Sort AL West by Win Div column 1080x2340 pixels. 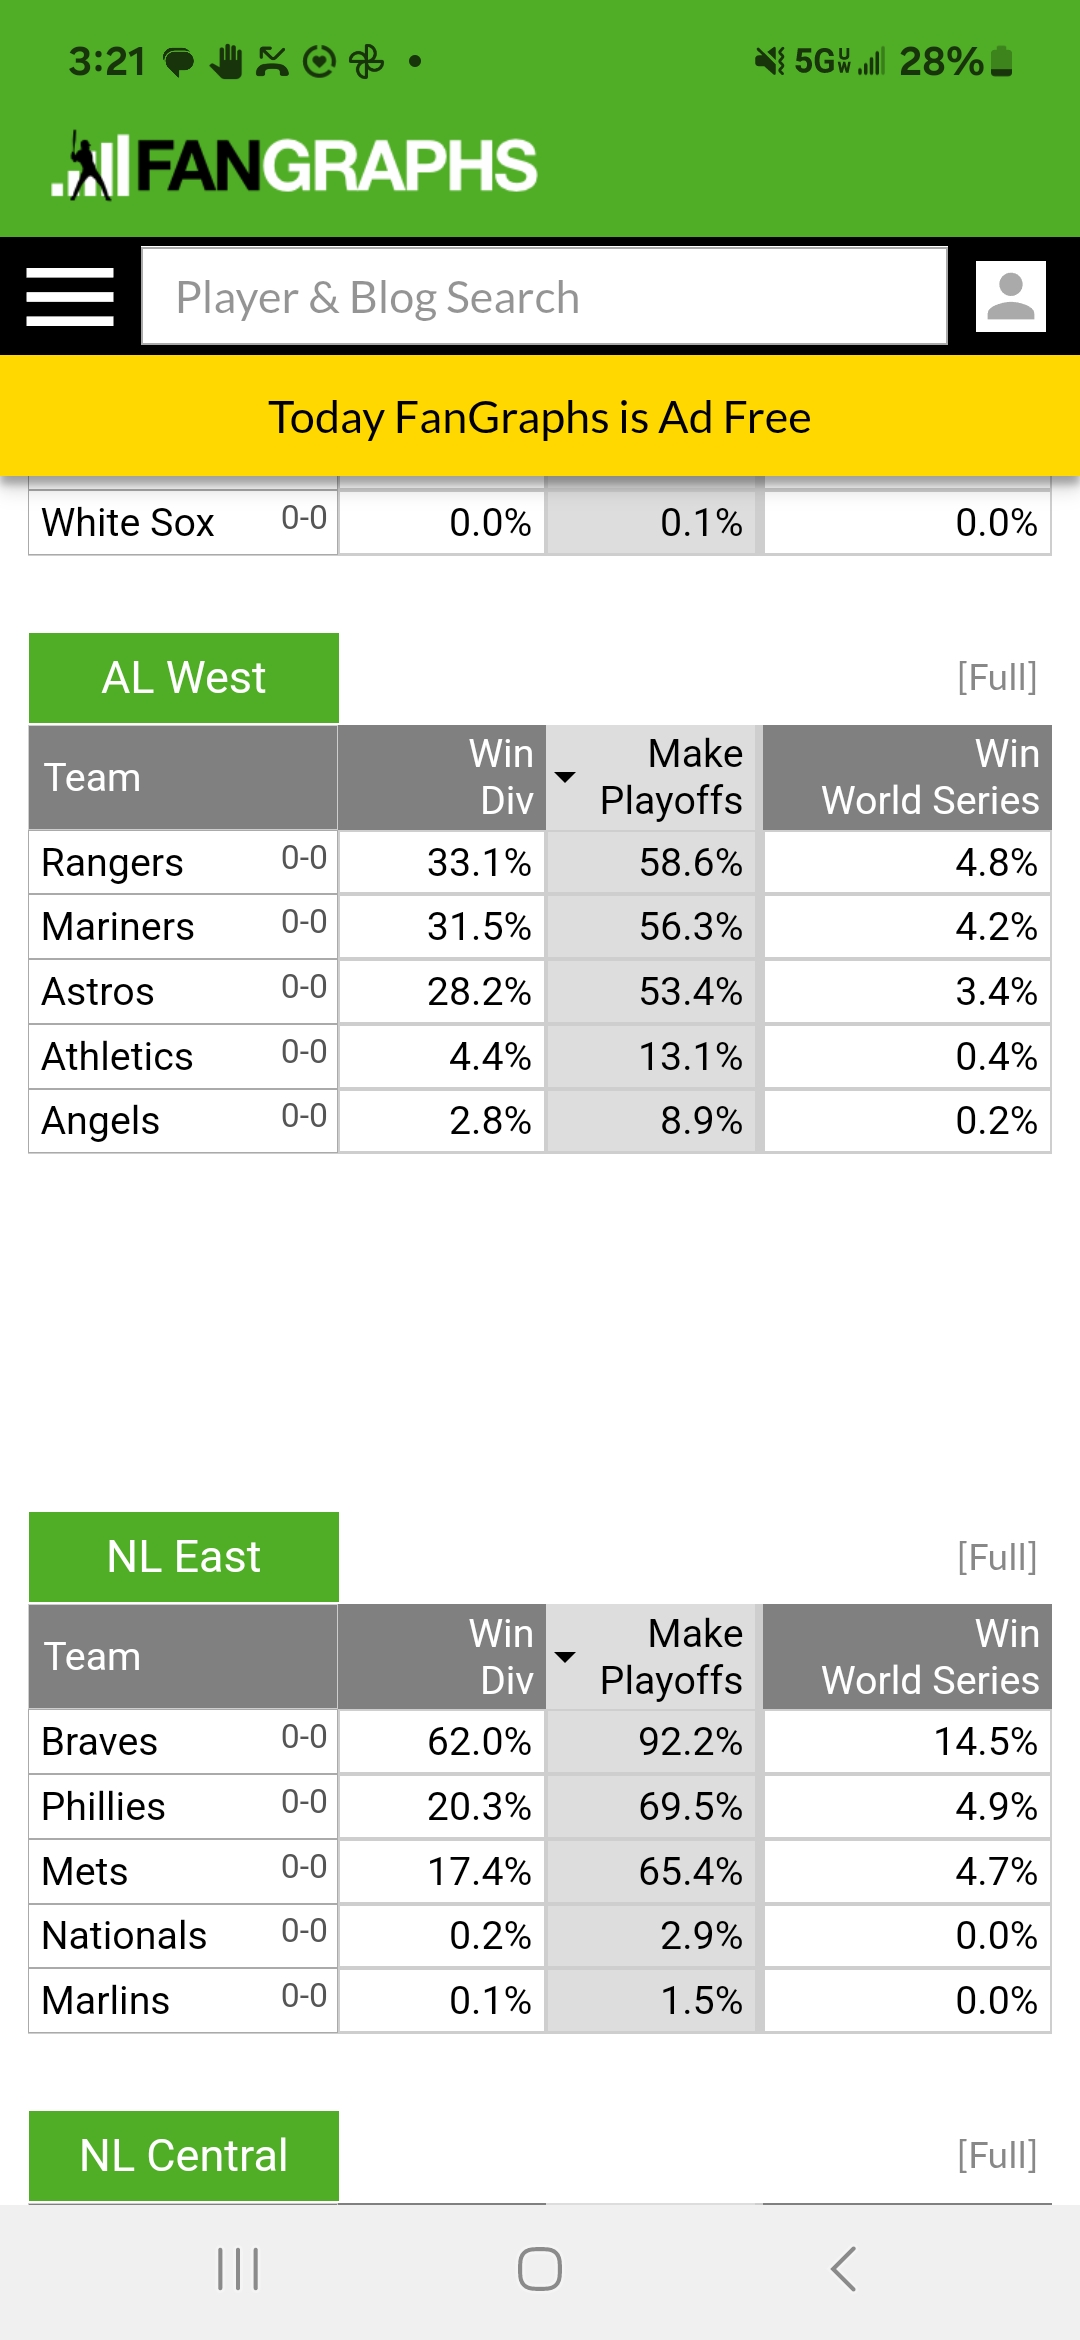tap(442, 777)
